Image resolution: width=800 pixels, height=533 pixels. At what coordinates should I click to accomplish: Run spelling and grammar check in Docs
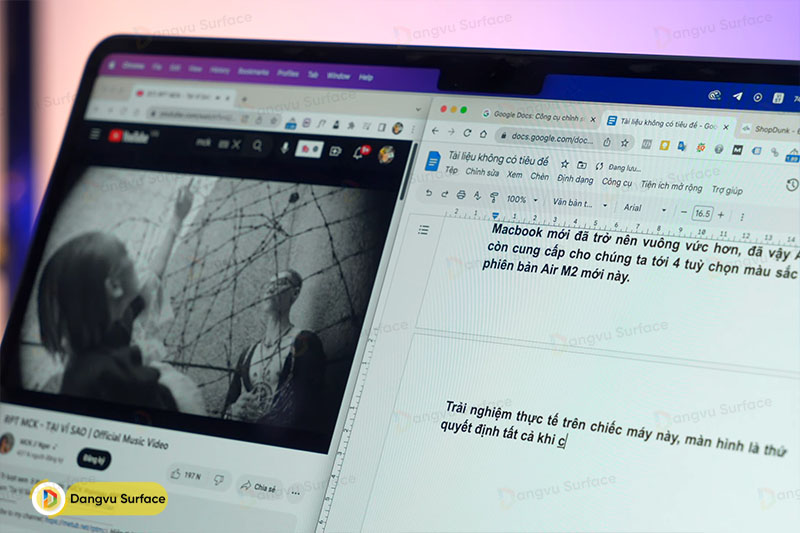[x=478, y=195]
